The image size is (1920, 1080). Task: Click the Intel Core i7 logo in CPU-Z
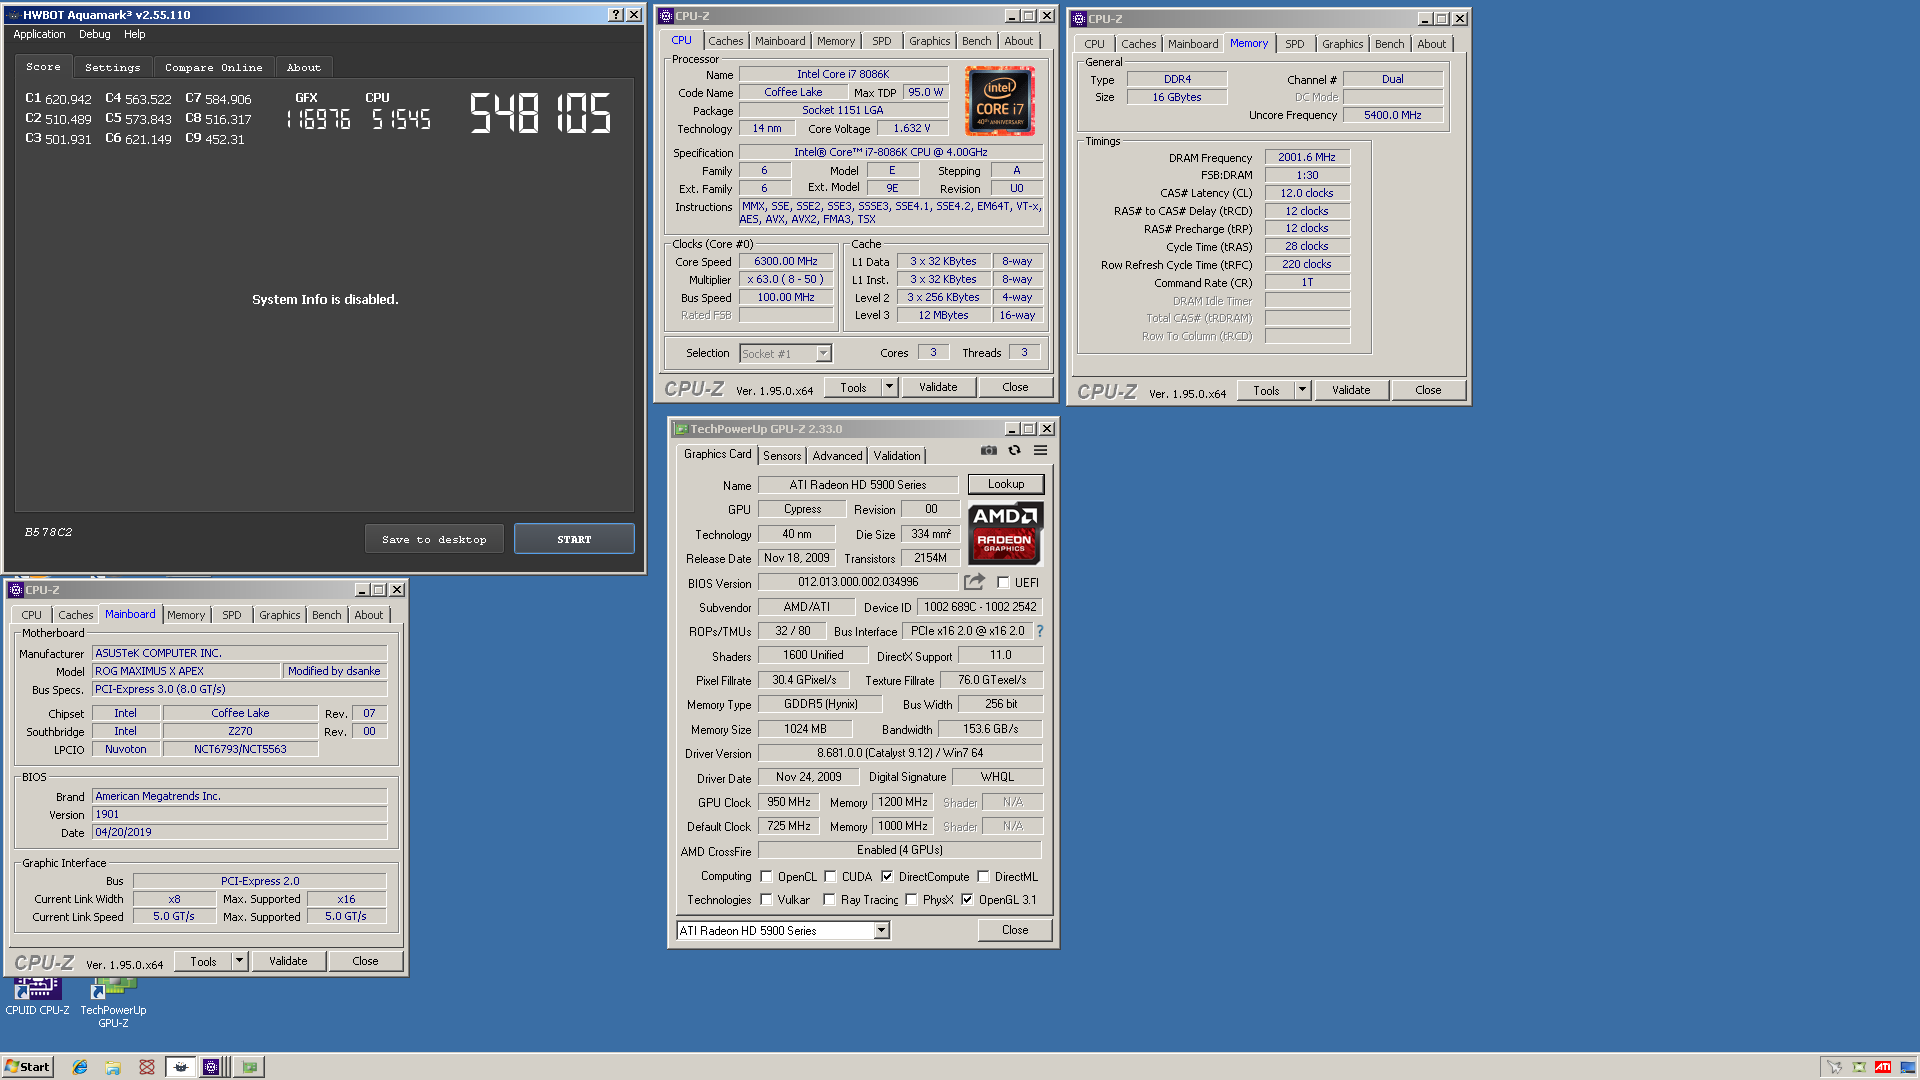pos(1000,101)
